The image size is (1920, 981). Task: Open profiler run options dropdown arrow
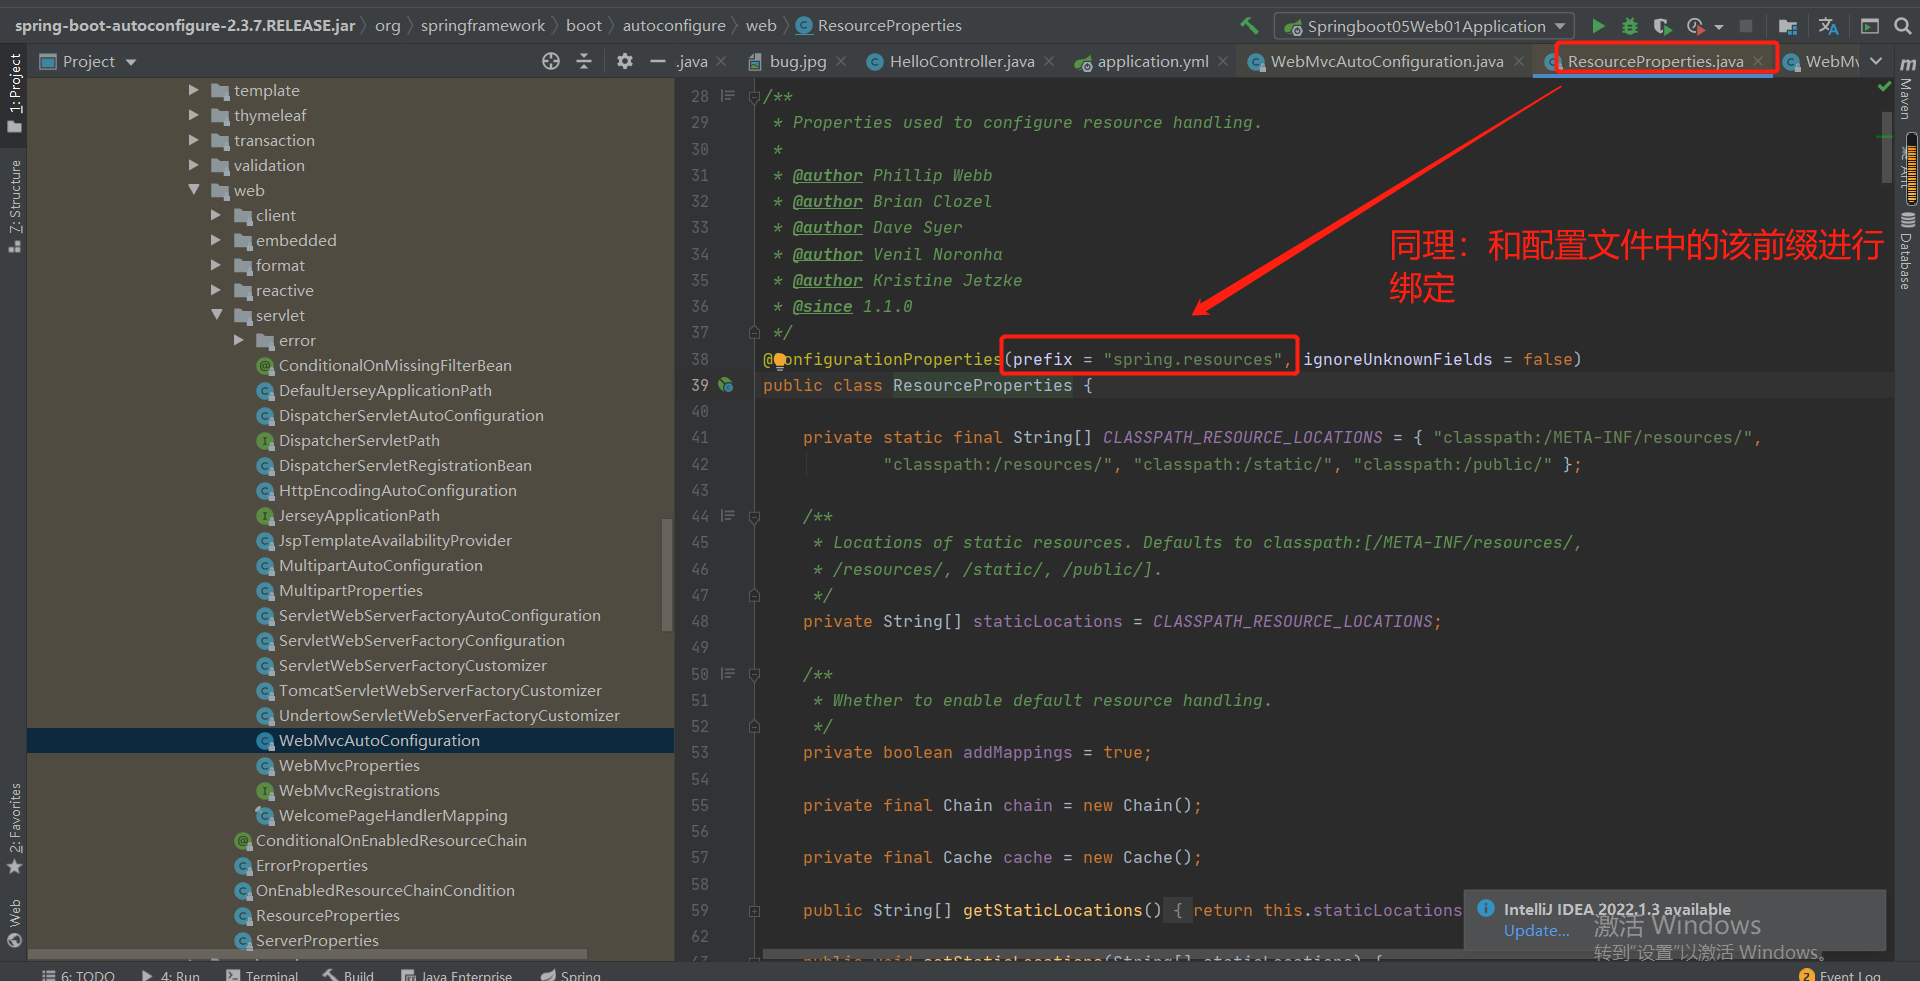[x=1719, y=27]
